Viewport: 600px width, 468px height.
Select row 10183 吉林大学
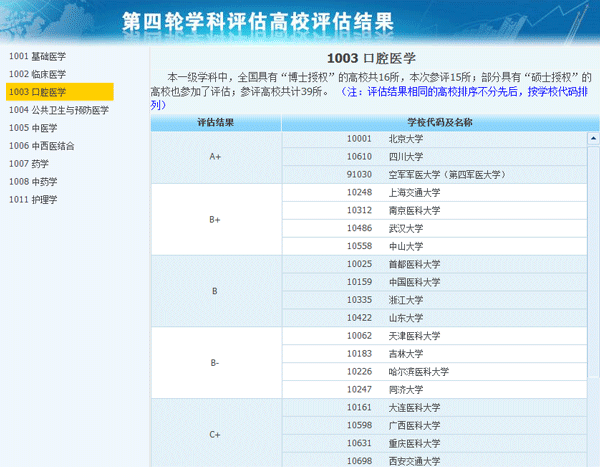(x=434, y=354)
